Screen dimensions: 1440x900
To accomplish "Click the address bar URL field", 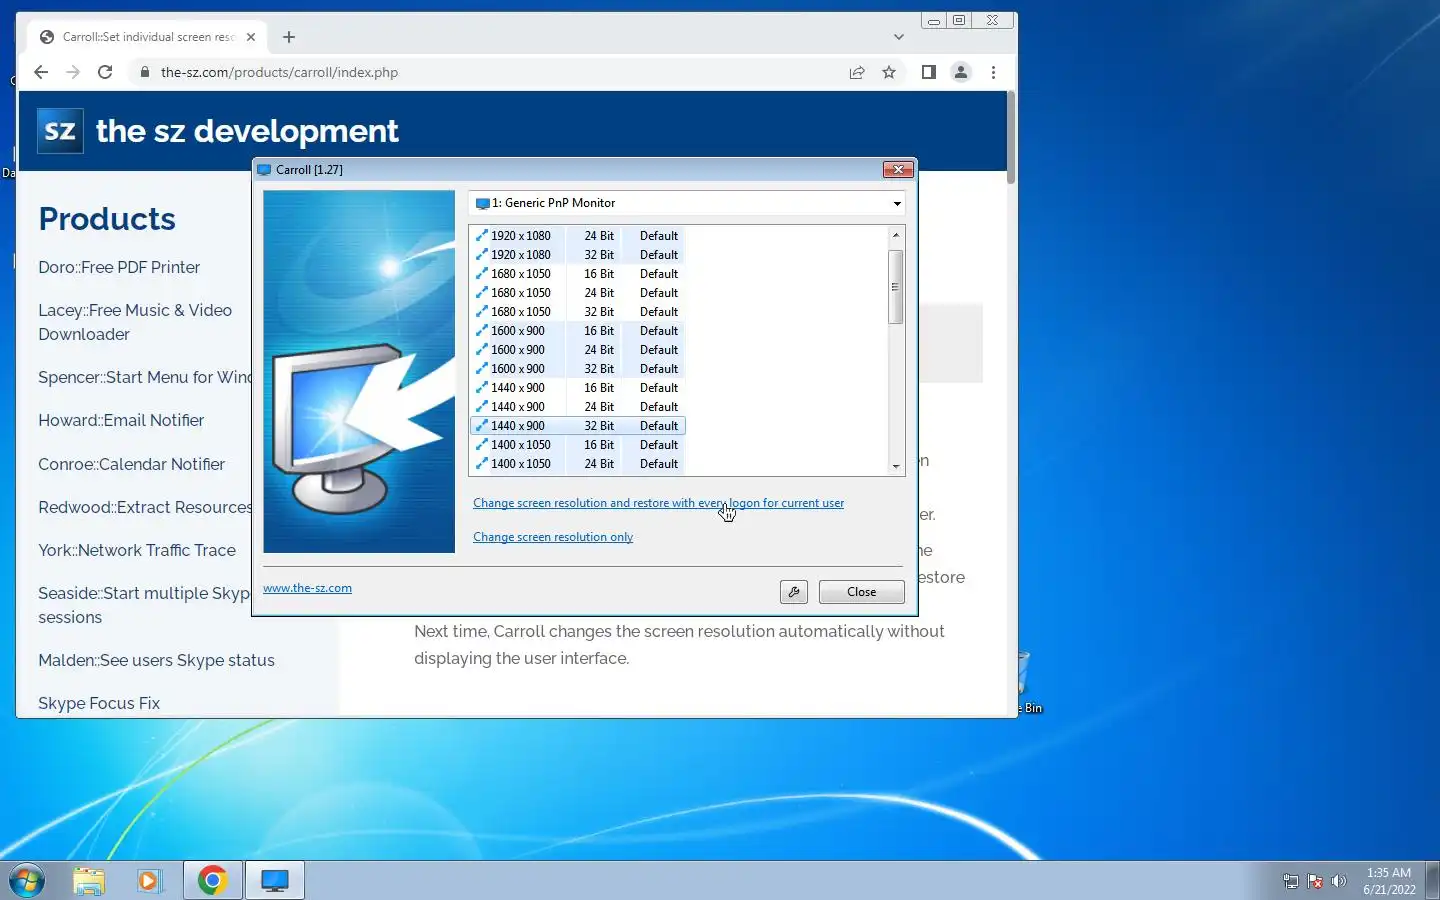I will tap(490, 72).
